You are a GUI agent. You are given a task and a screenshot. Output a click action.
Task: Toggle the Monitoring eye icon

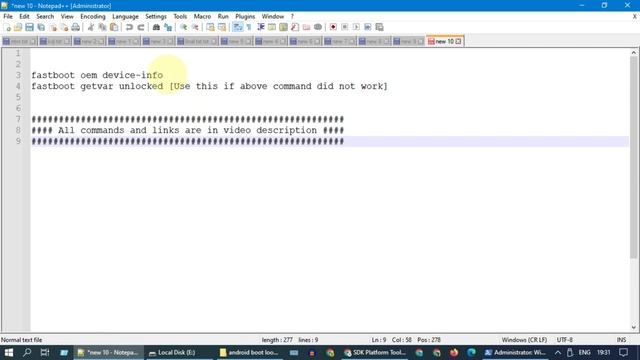pos(318,27)
